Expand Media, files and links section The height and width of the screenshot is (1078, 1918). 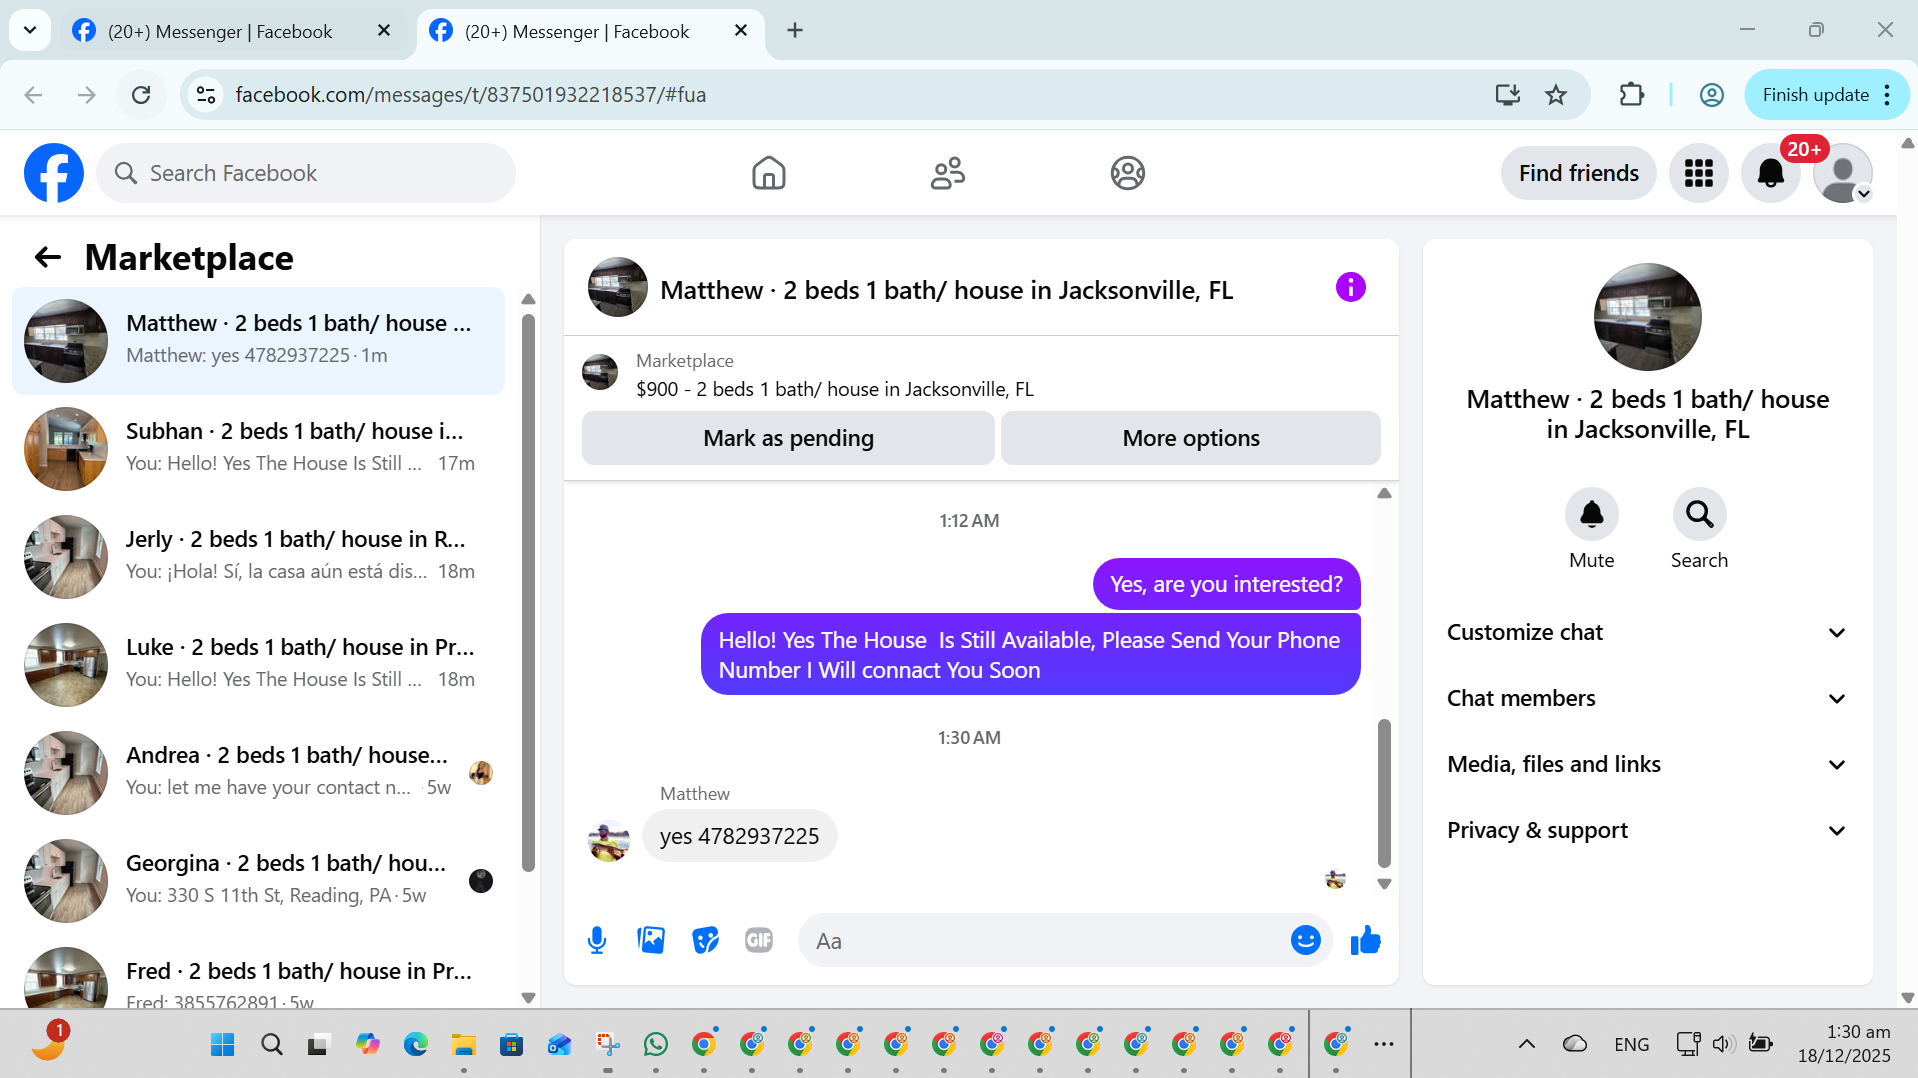point(1647,765)
